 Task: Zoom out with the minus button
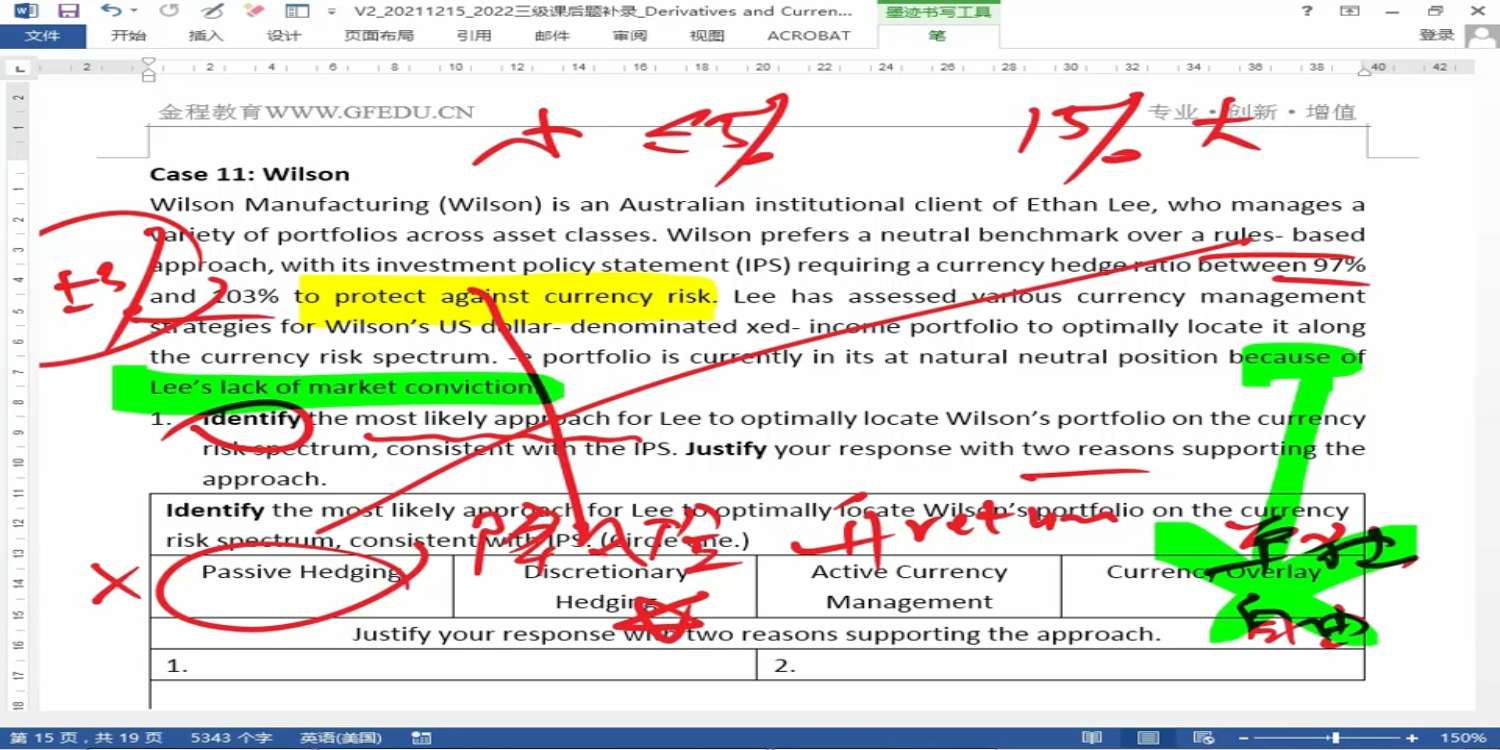point(1242,738)
